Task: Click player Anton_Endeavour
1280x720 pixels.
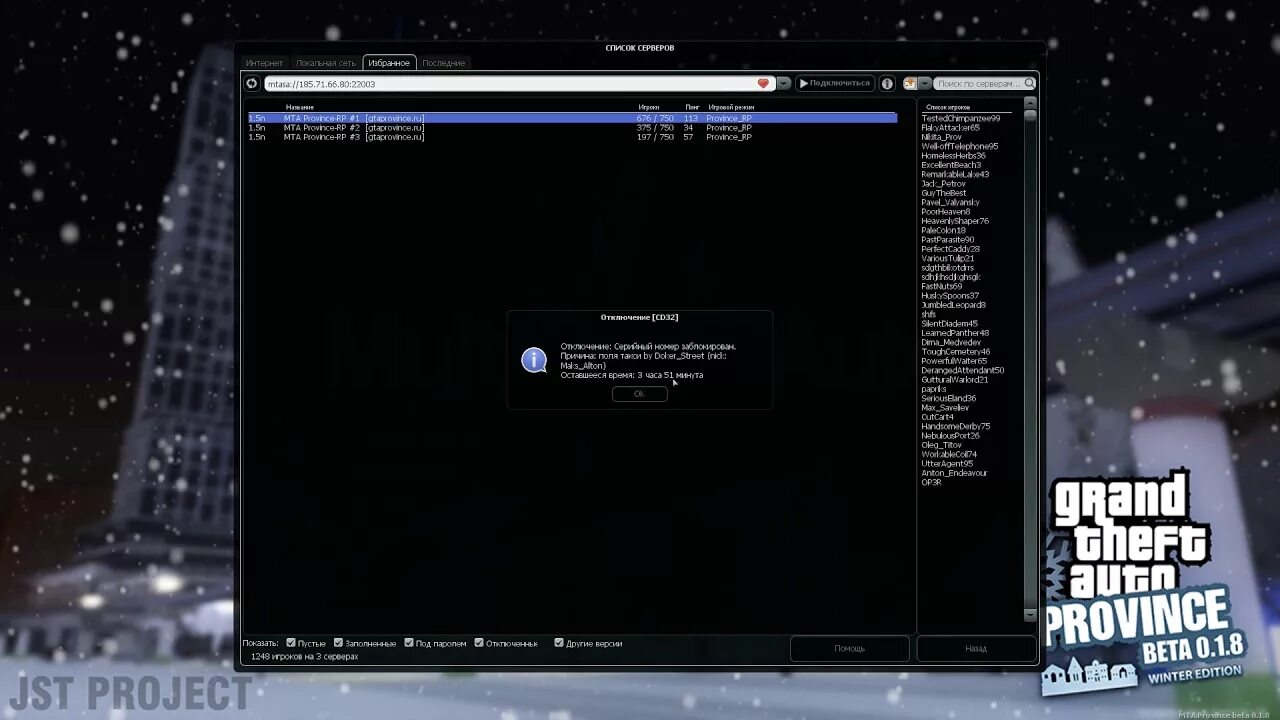Action: coord(954,473)
